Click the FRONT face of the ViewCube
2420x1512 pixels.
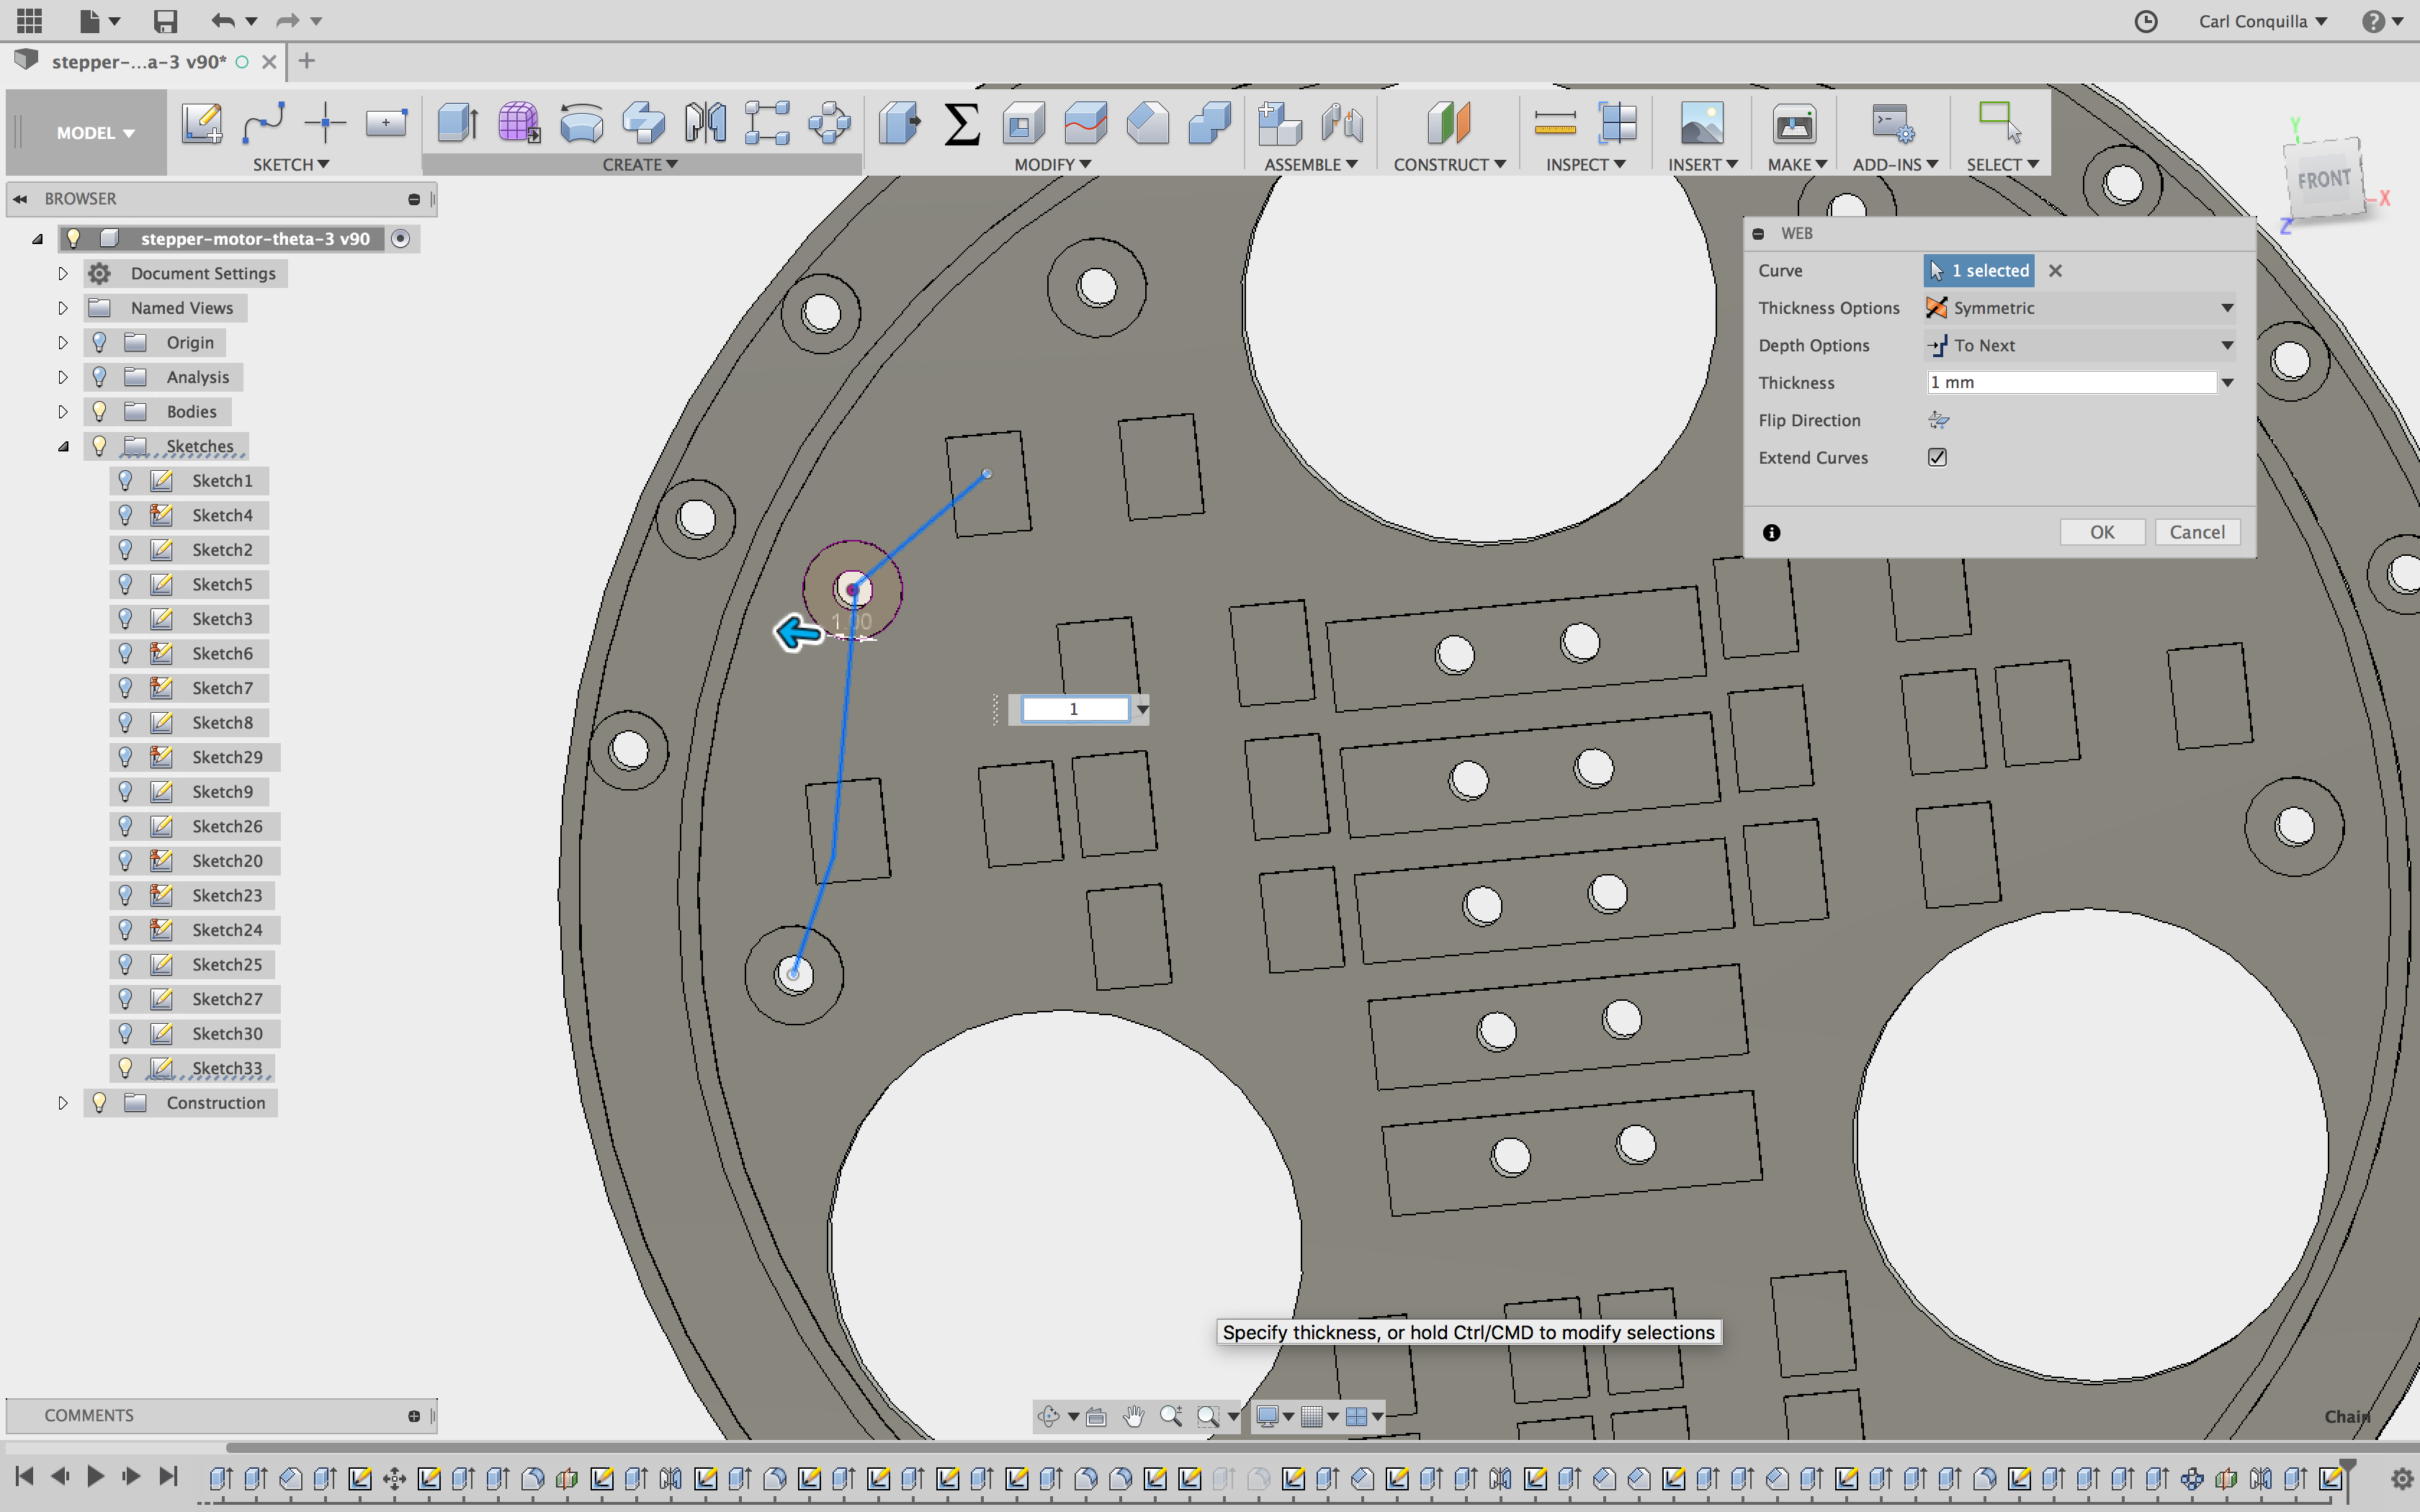click(x=2323, y=180)
